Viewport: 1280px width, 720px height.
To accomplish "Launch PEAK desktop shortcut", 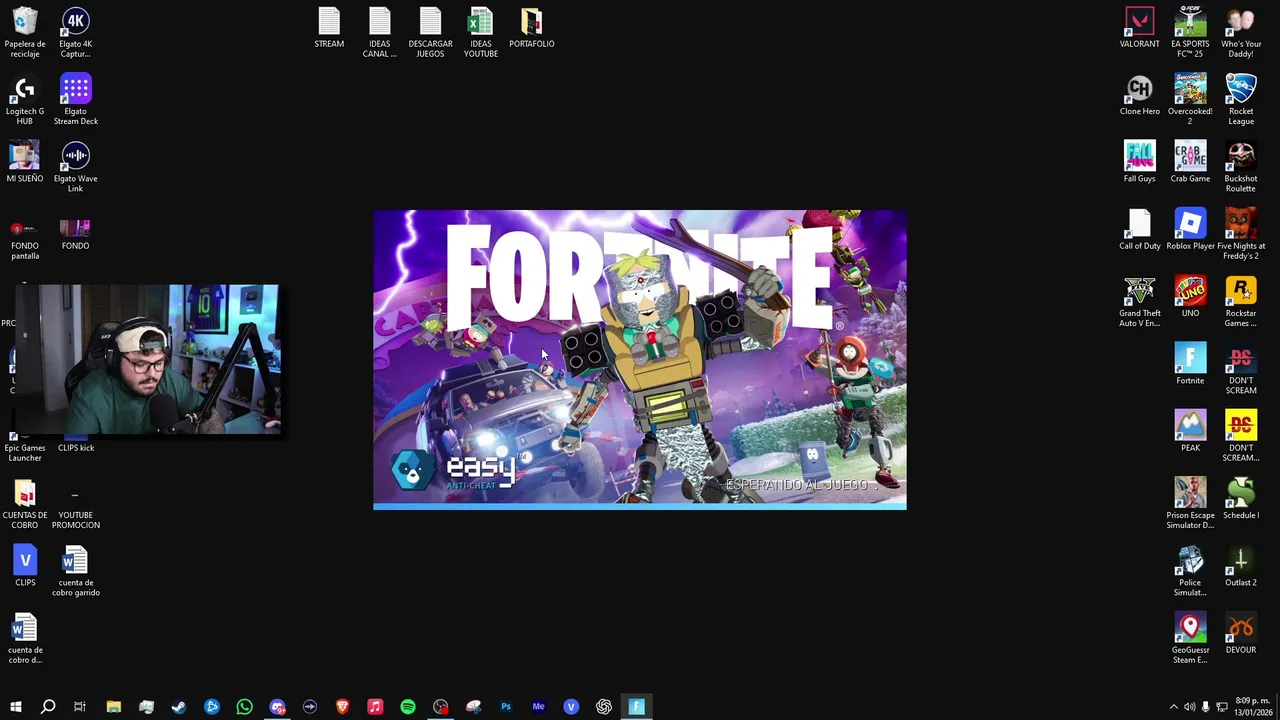I will [1190, 431].
